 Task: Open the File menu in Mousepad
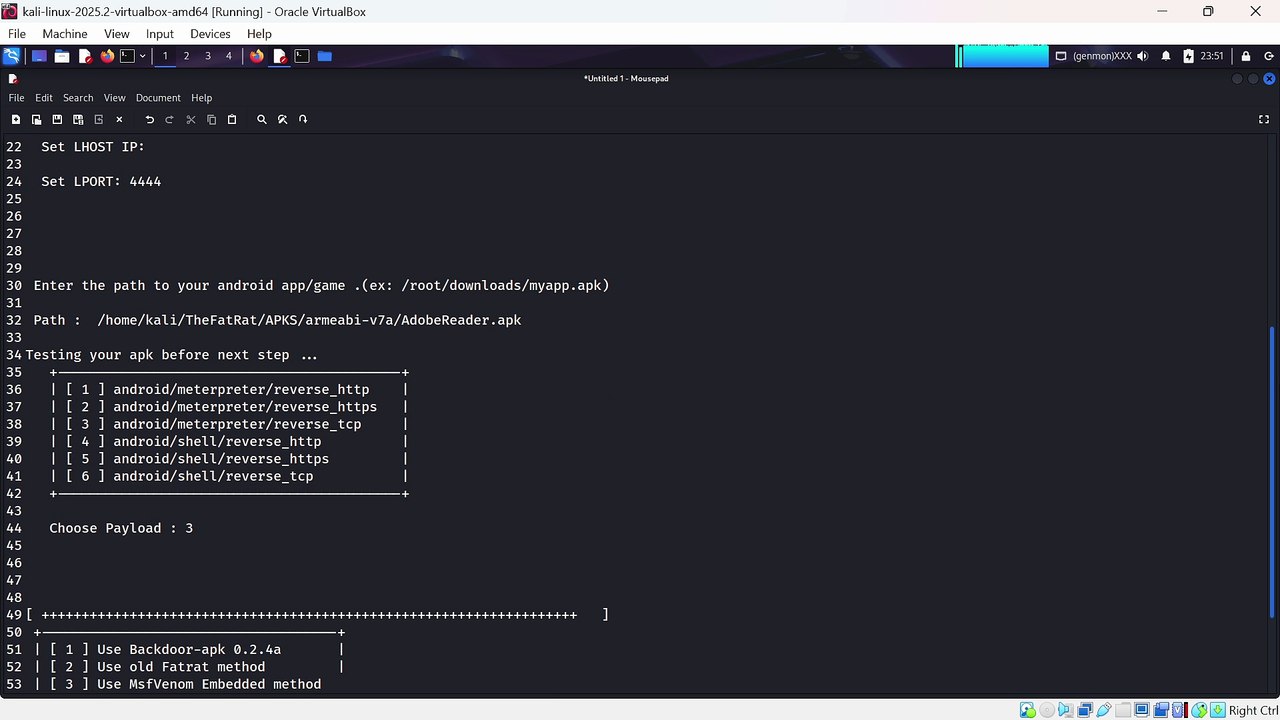click(x=16, y=98)
